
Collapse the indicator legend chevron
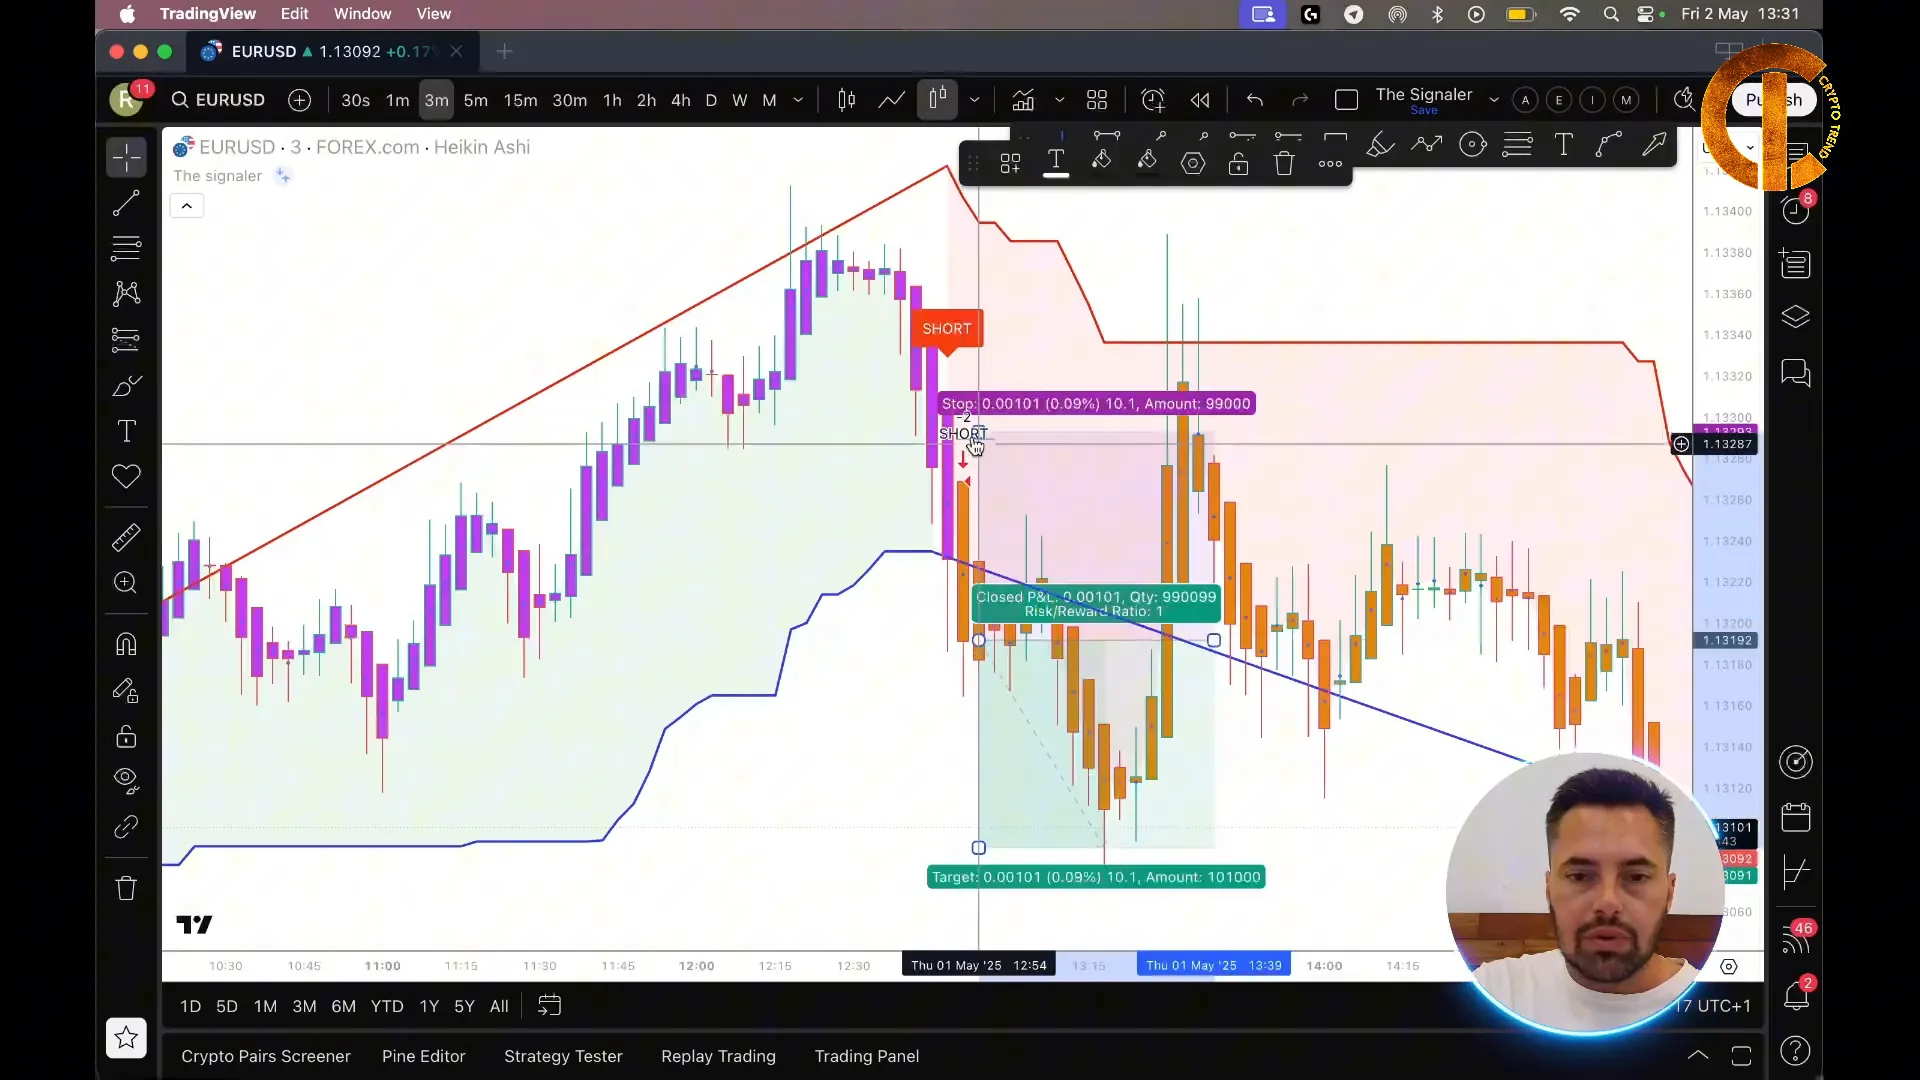[187, 206]
